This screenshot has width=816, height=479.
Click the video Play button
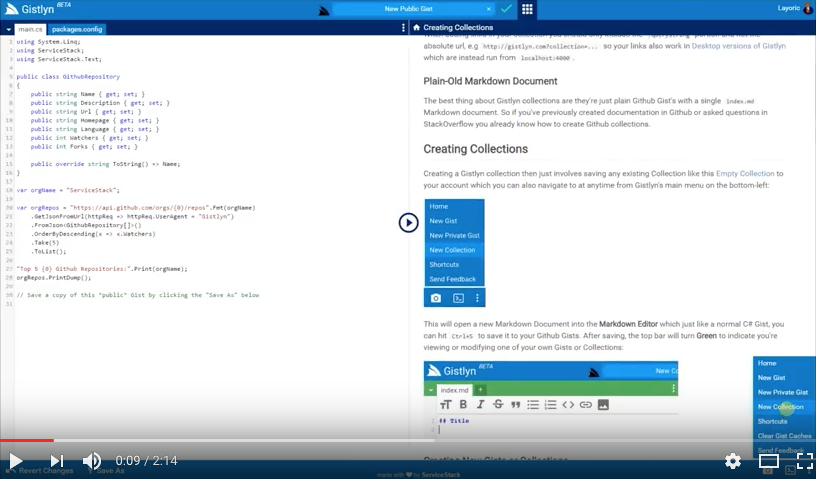(x=16, y=461)
